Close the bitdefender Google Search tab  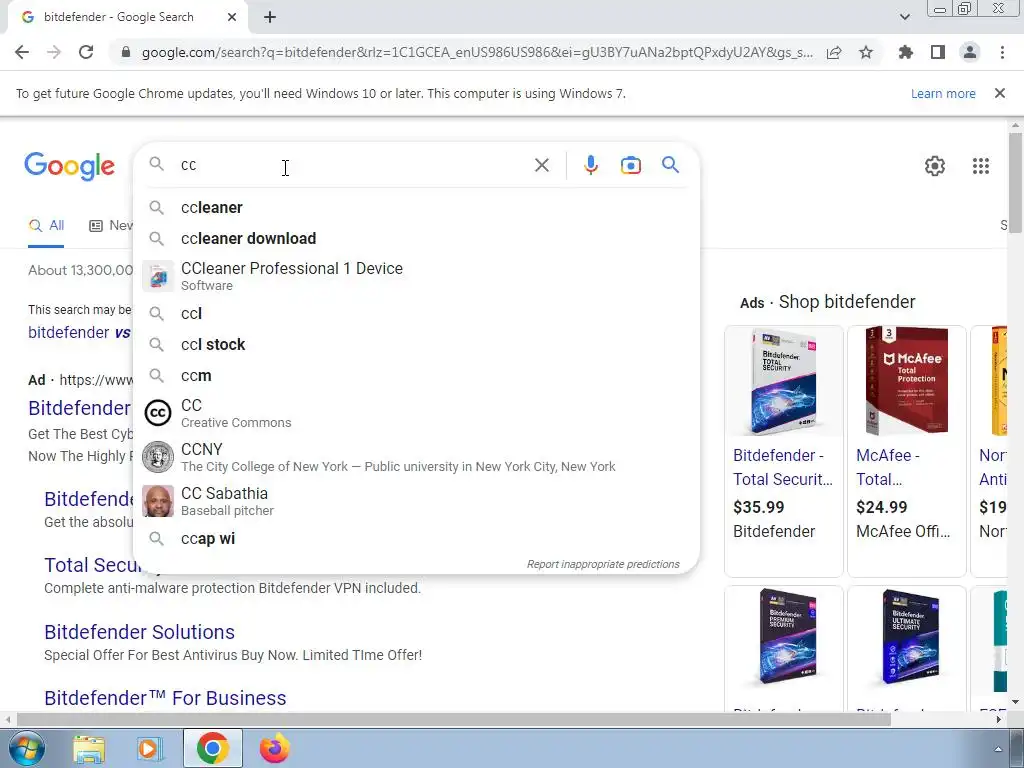pyautogui.click(x=232, y=18)
